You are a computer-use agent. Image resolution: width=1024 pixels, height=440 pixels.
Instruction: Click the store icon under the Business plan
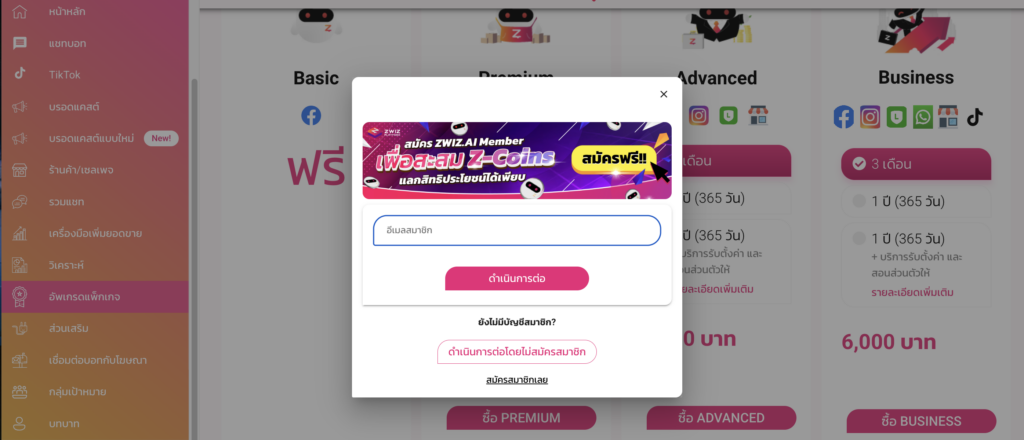point(948,117)
